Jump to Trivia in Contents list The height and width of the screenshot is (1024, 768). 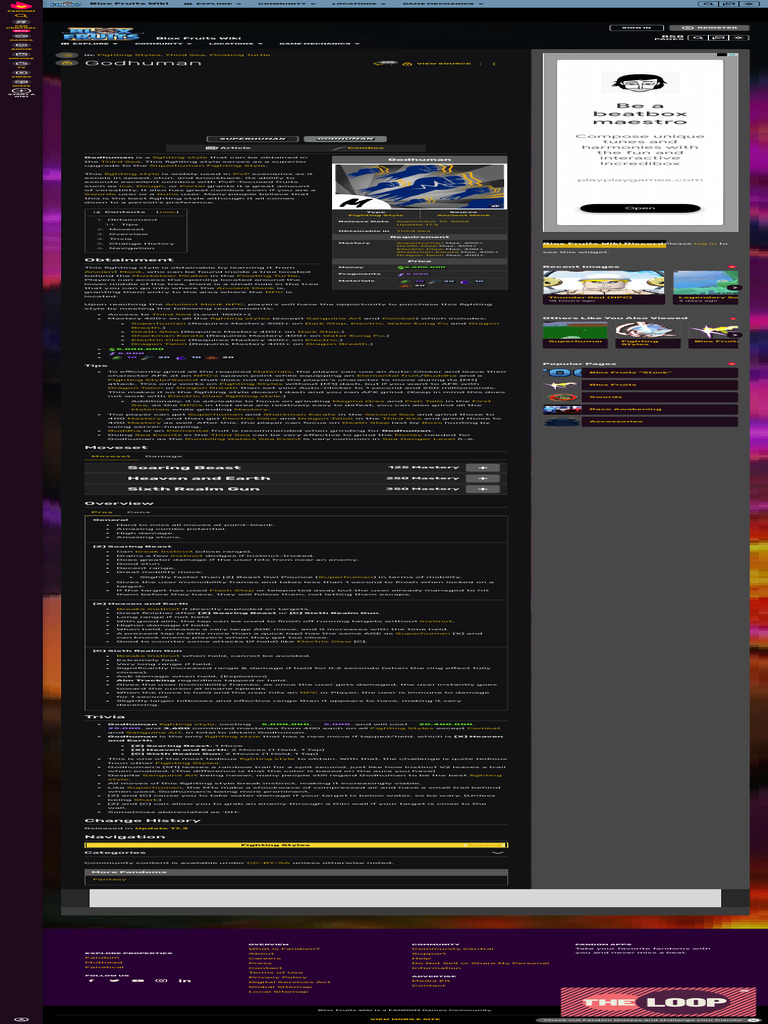click(120, 238)
